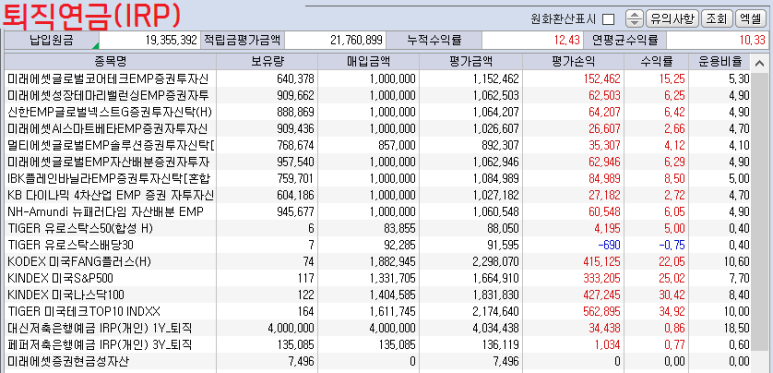Viewport: 773px width, 373px height.
Task: Click the 적립금평가금액 value 21,760,899
Action: [x=357, y=40]
